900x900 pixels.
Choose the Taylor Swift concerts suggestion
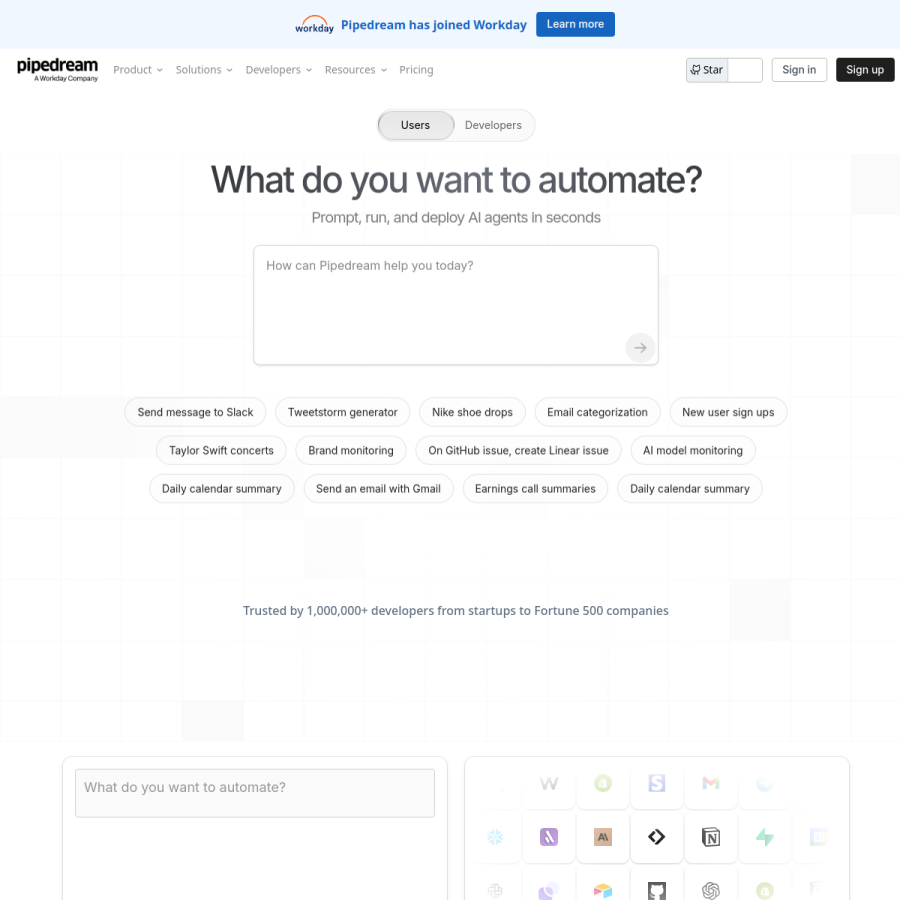coord(221,451)
